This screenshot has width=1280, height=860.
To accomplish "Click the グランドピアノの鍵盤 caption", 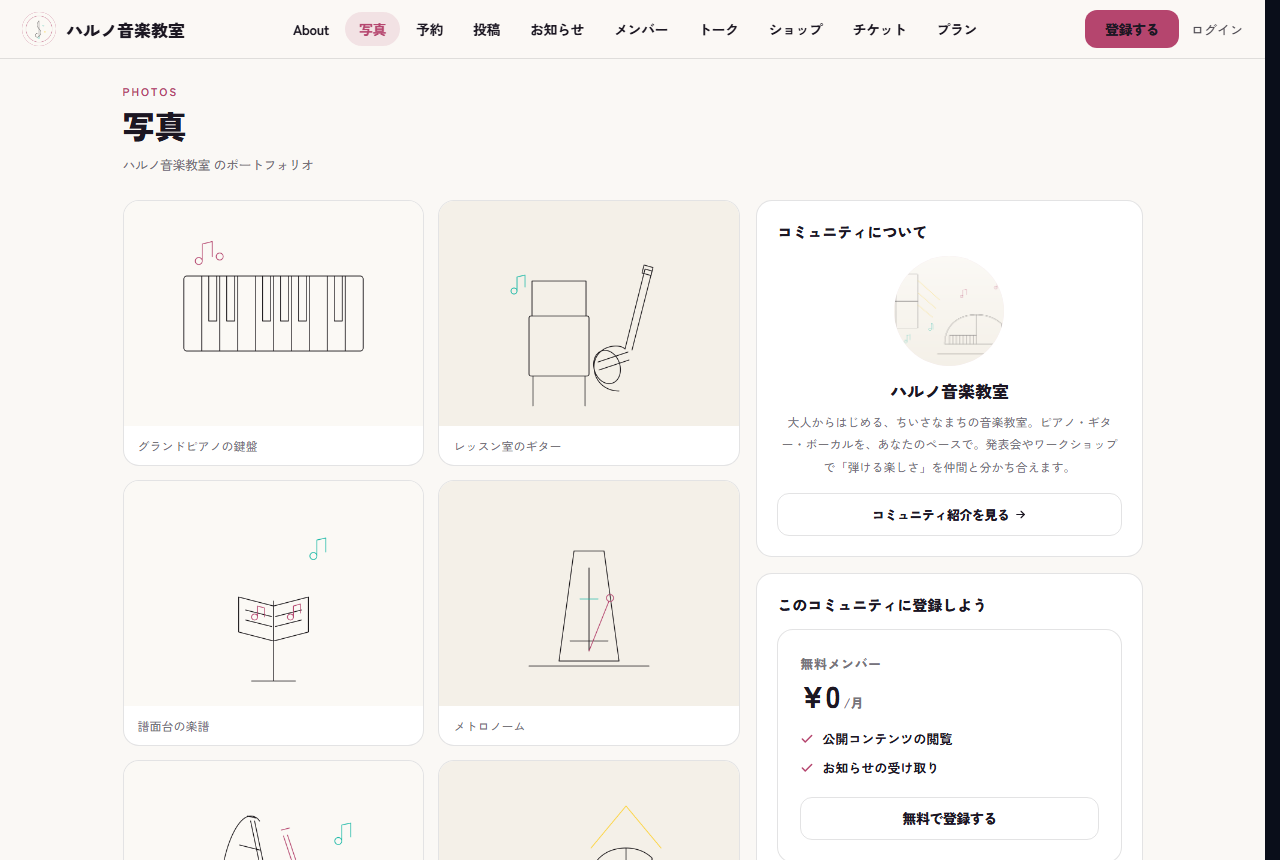I will click(198, 447).
